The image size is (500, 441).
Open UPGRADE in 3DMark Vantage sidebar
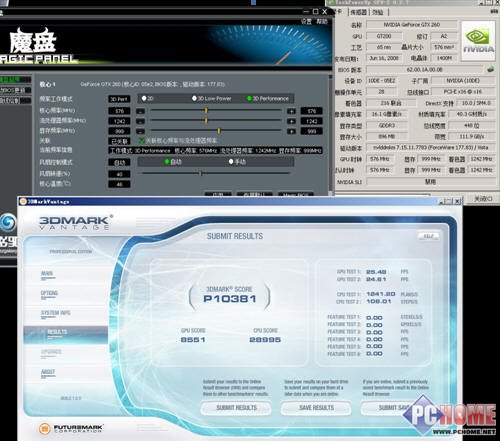tap(51, 352)
